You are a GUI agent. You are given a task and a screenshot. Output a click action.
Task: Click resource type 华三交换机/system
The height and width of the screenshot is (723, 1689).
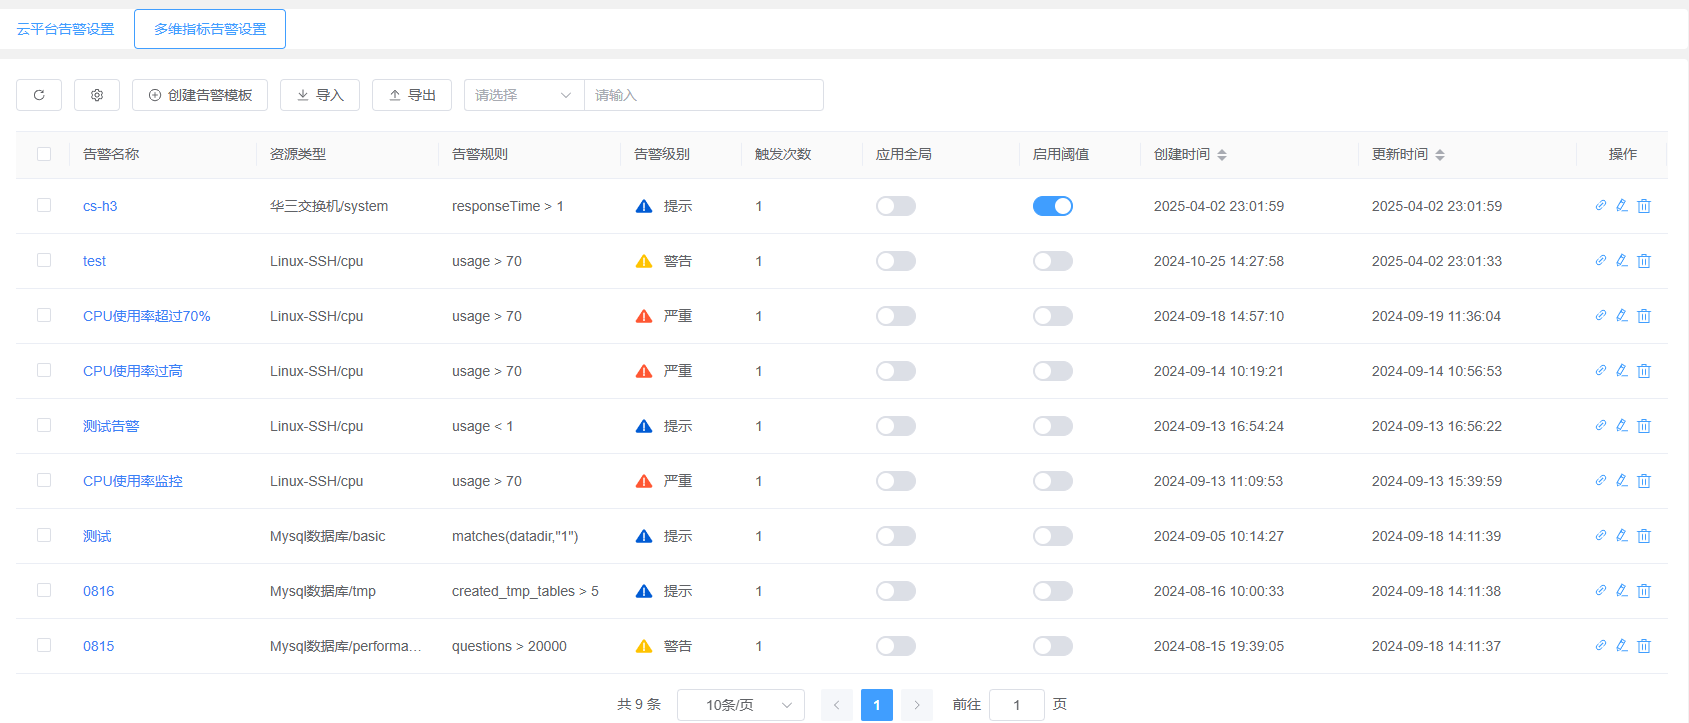tap(329, 206)
